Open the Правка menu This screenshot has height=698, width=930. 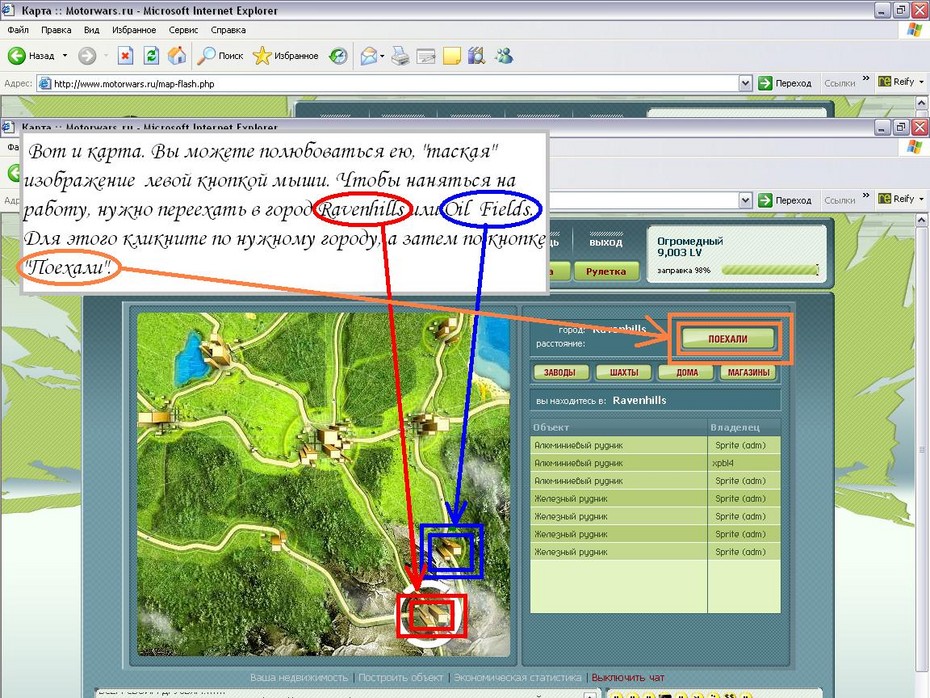coord(56,30)
